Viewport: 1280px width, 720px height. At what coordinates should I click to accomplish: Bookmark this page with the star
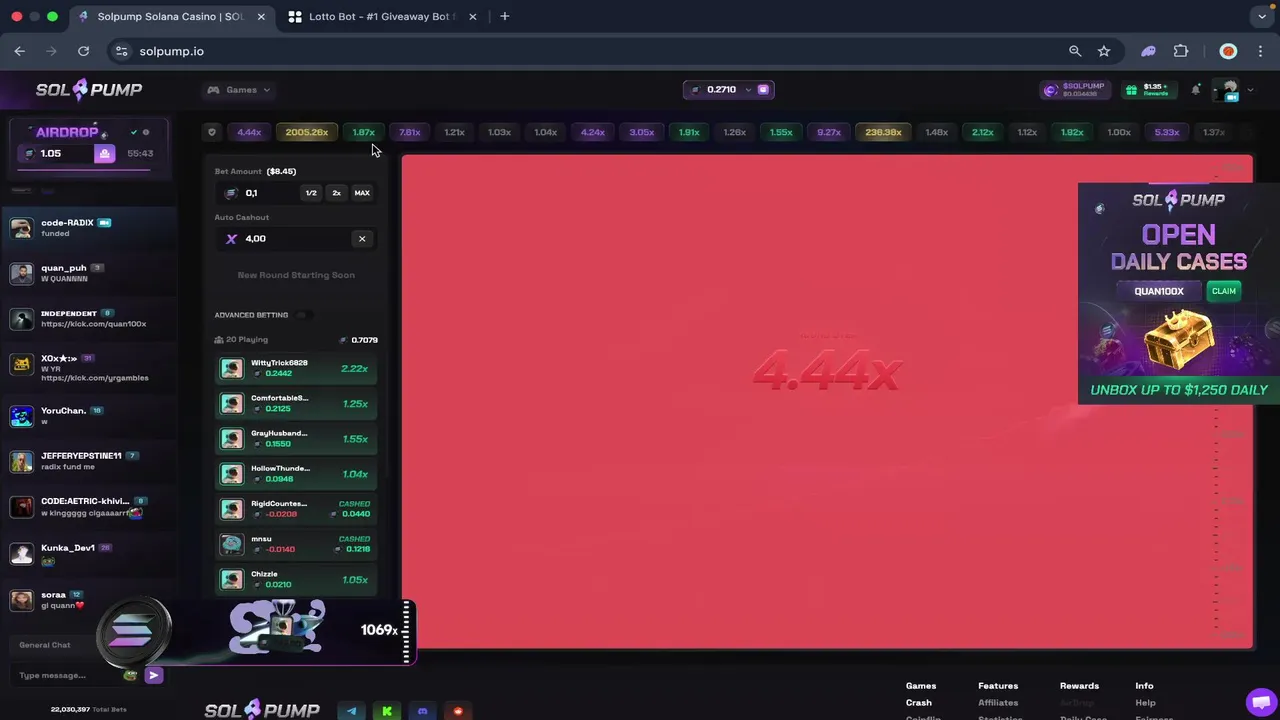1104,51
